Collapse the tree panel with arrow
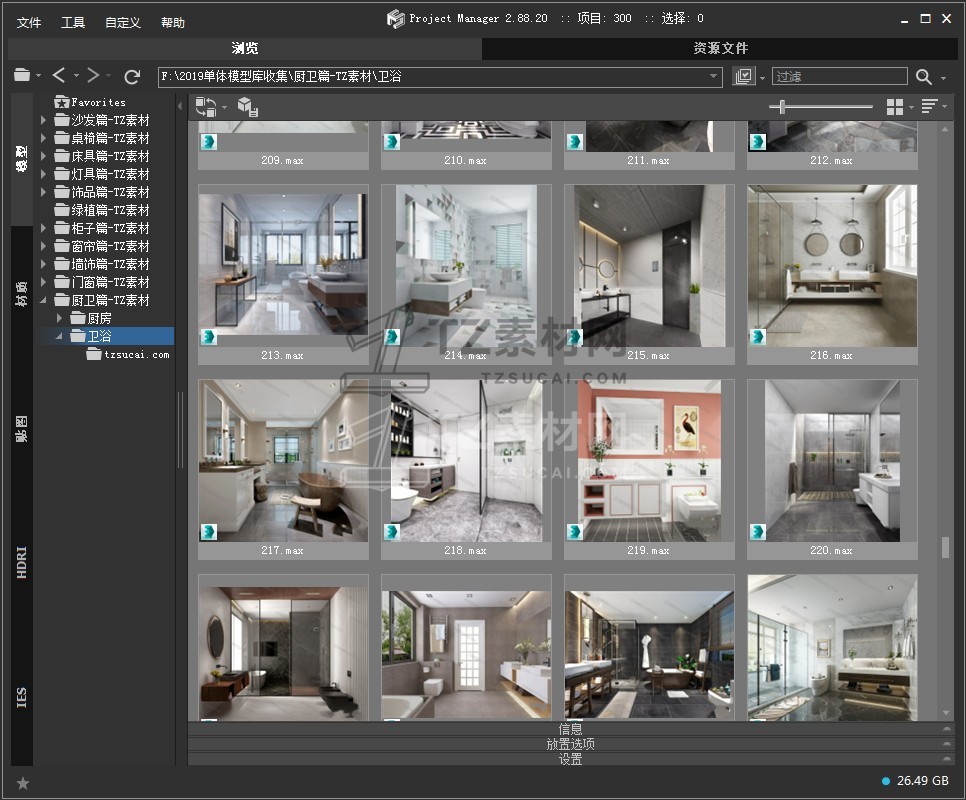The image size is (966, 800). click(x=181, y=104)
